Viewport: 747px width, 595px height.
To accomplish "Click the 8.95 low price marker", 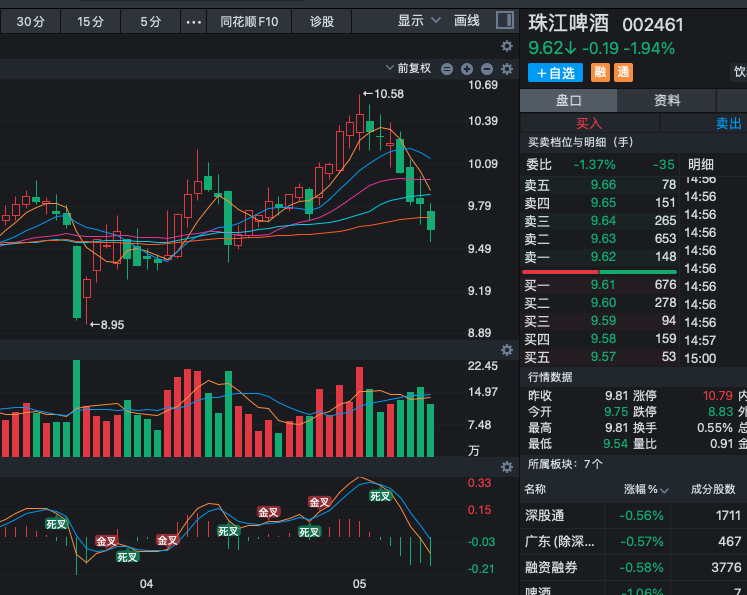I will [x=107, y=325].
